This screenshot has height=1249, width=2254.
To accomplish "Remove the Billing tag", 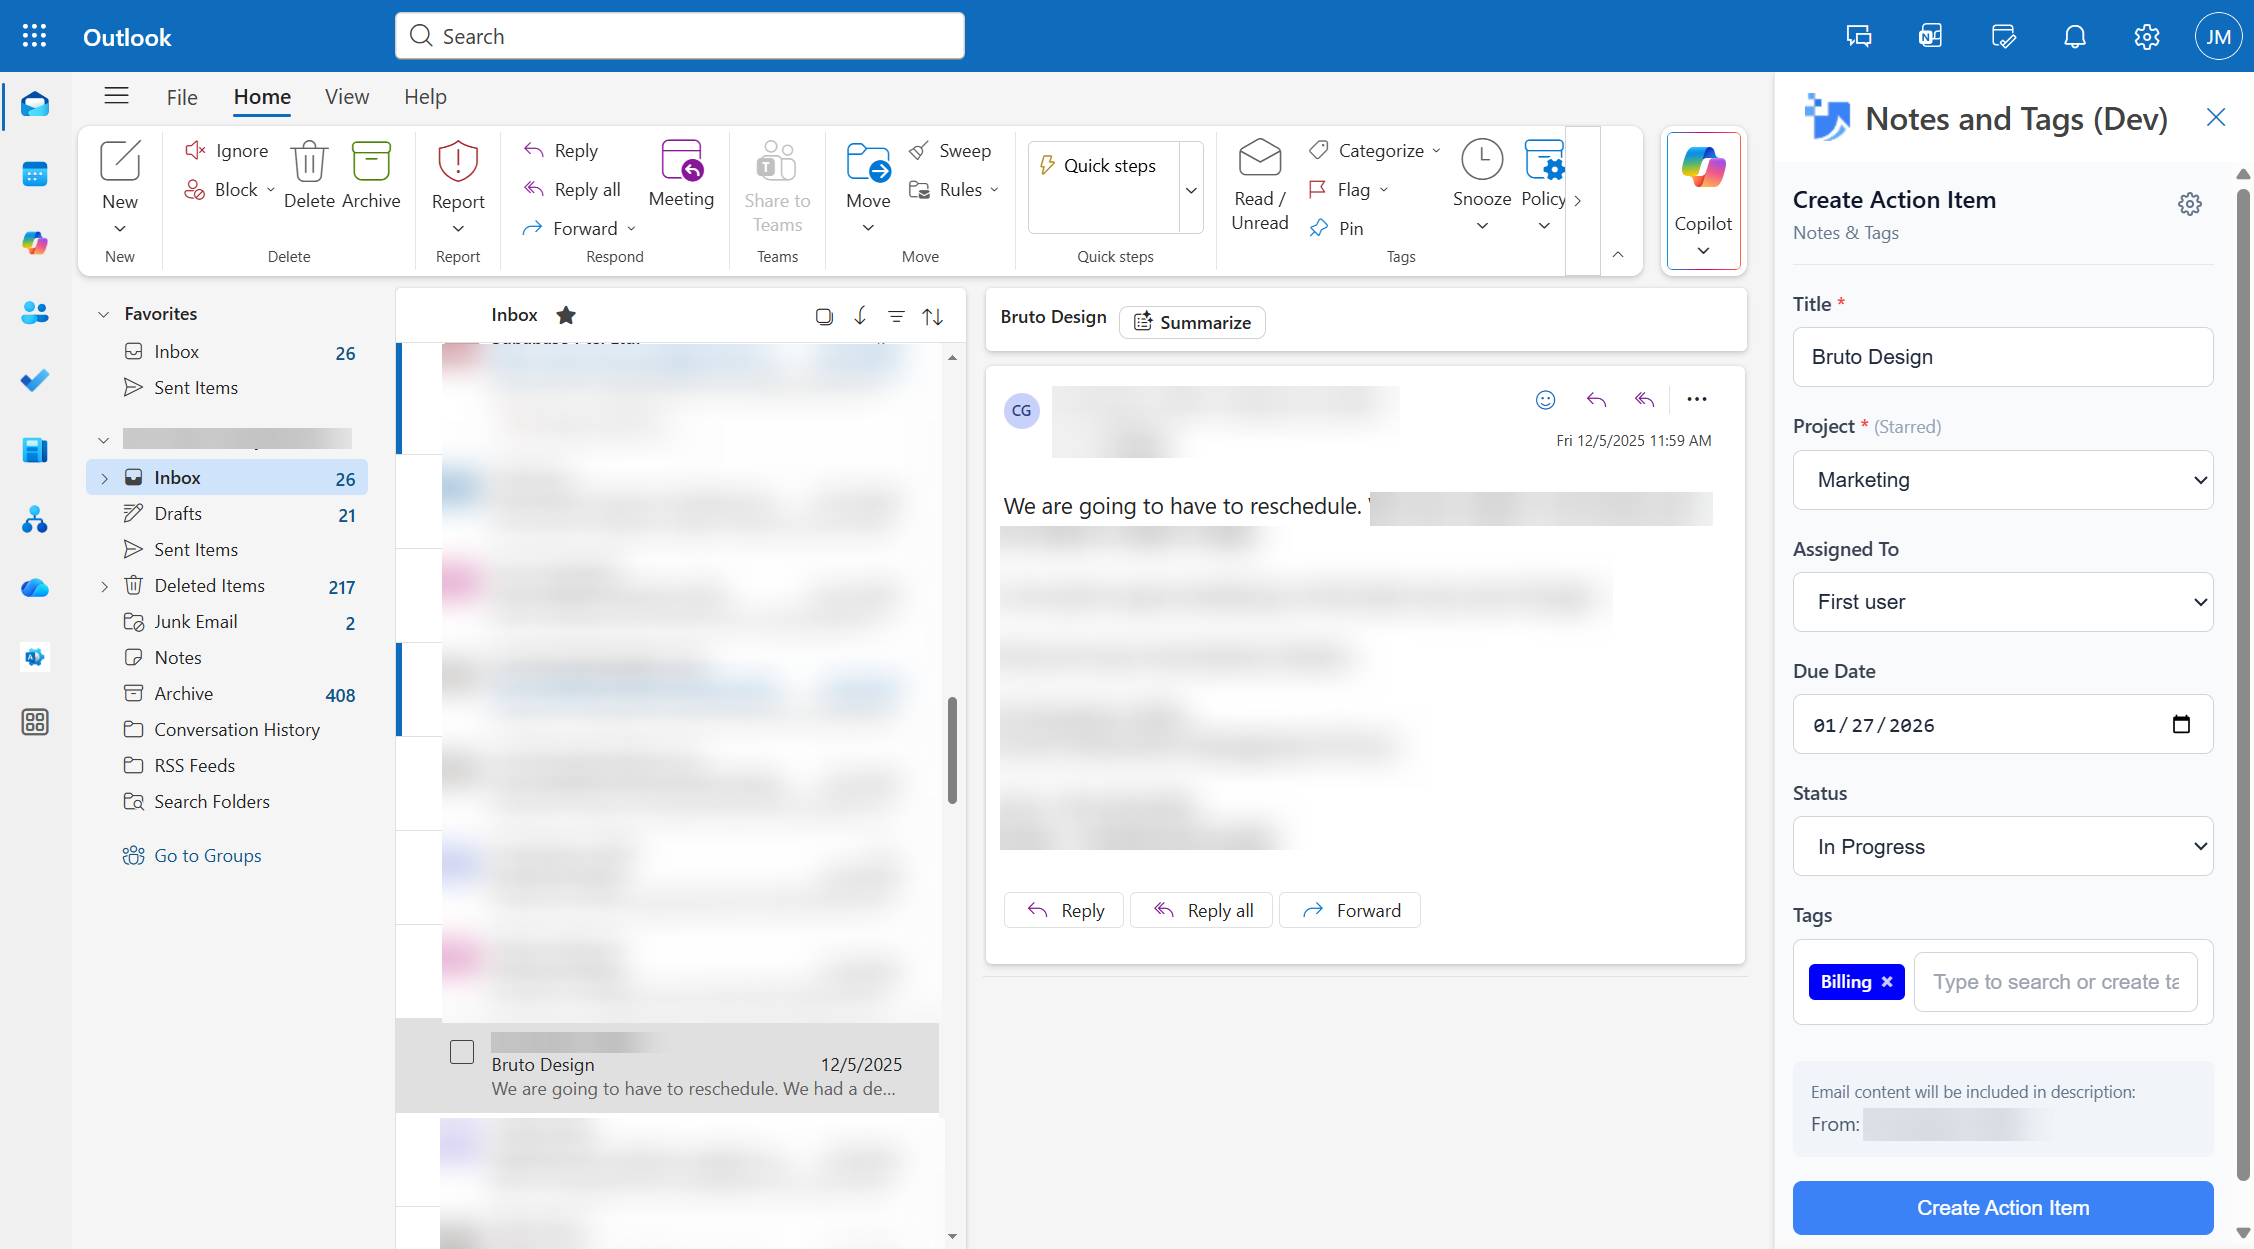I will coord(1887,982).
